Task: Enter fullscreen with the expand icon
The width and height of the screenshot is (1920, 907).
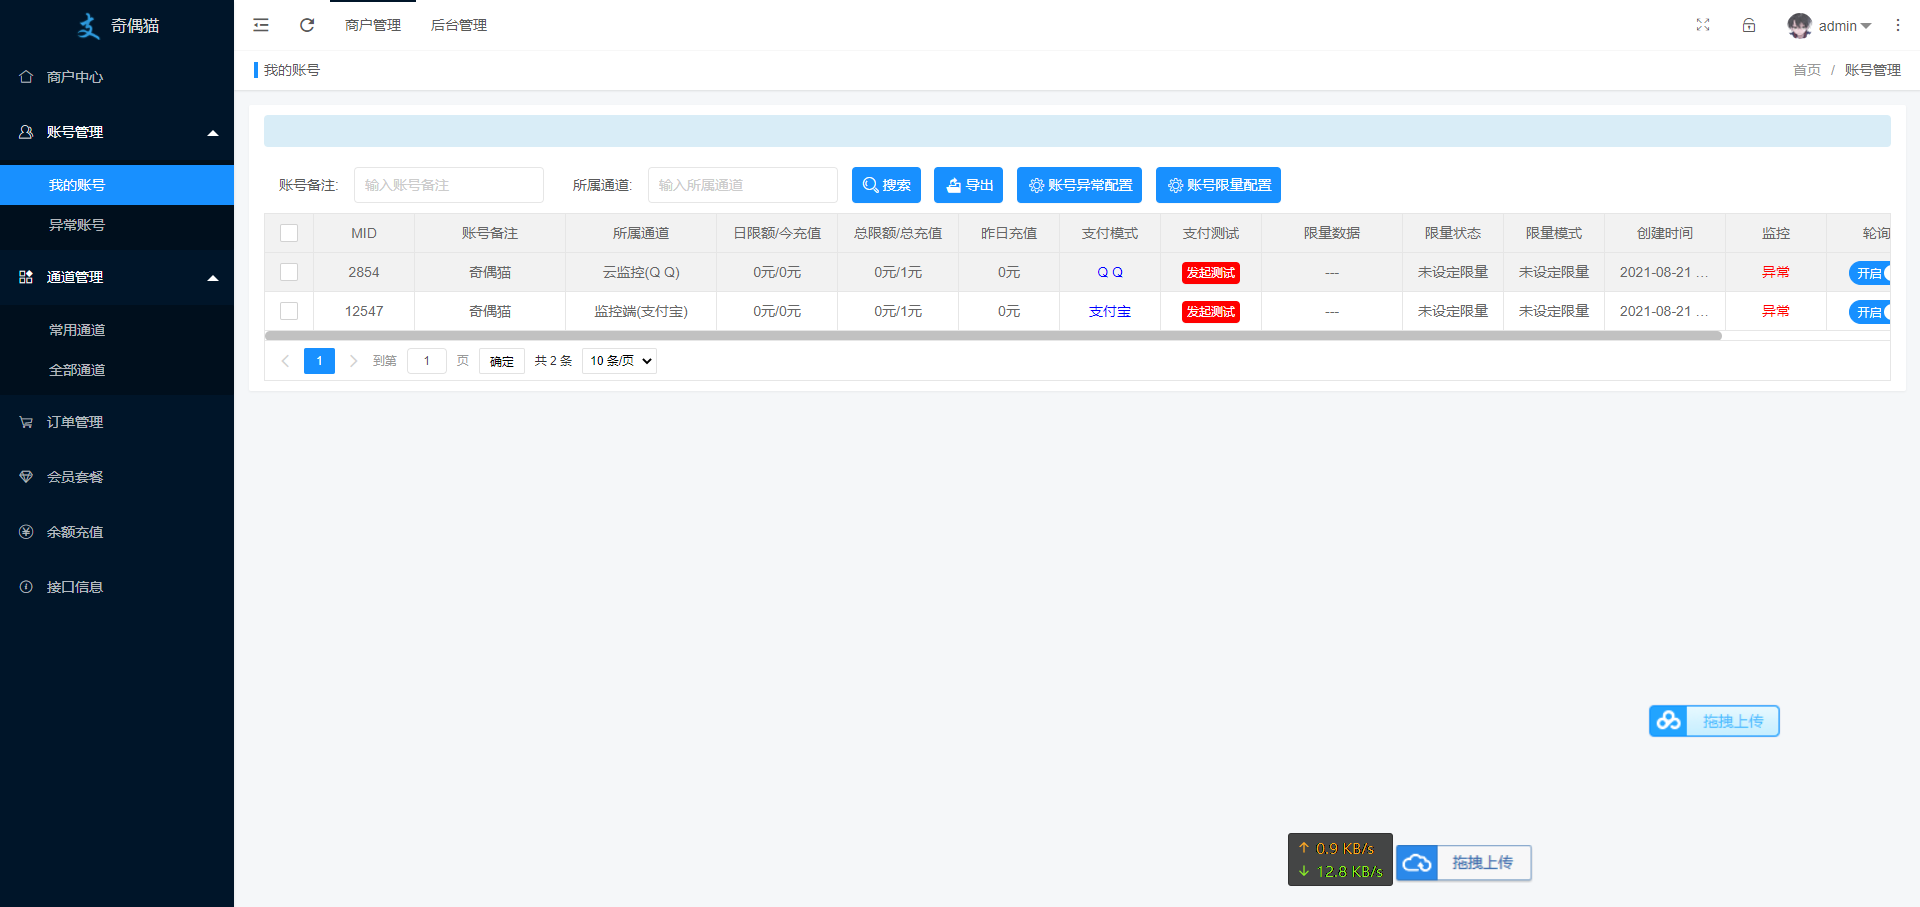Action: [x=1703, y=25]
